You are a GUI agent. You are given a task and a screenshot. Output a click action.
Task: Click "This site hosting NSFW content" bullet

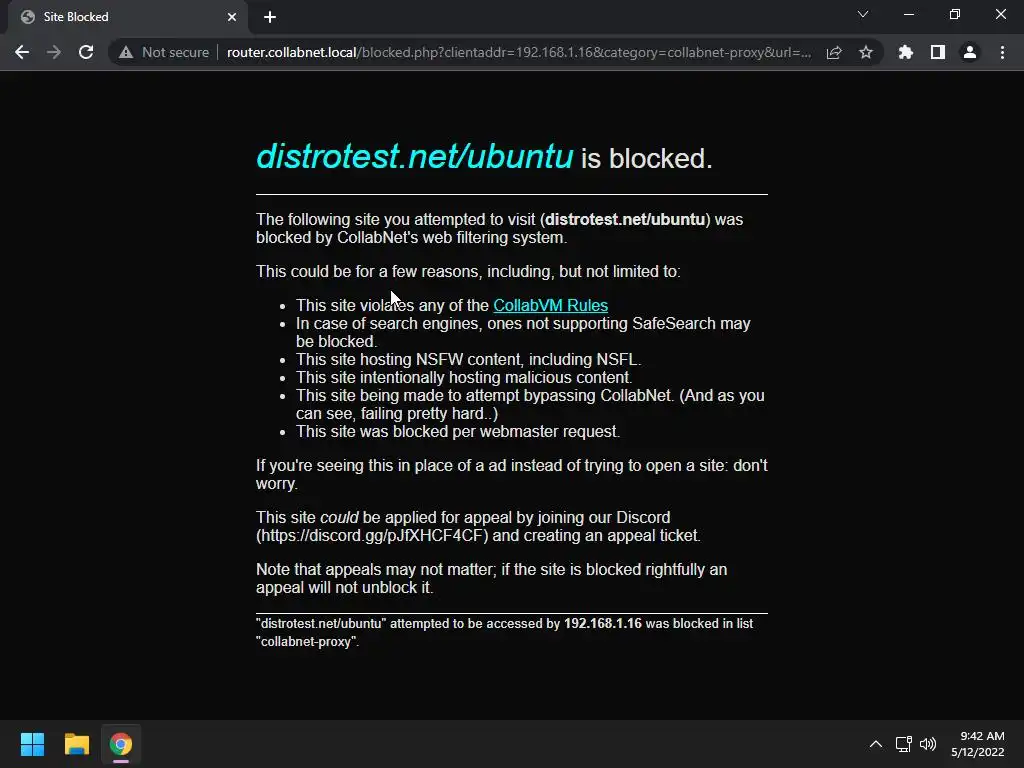click(468, 359)
